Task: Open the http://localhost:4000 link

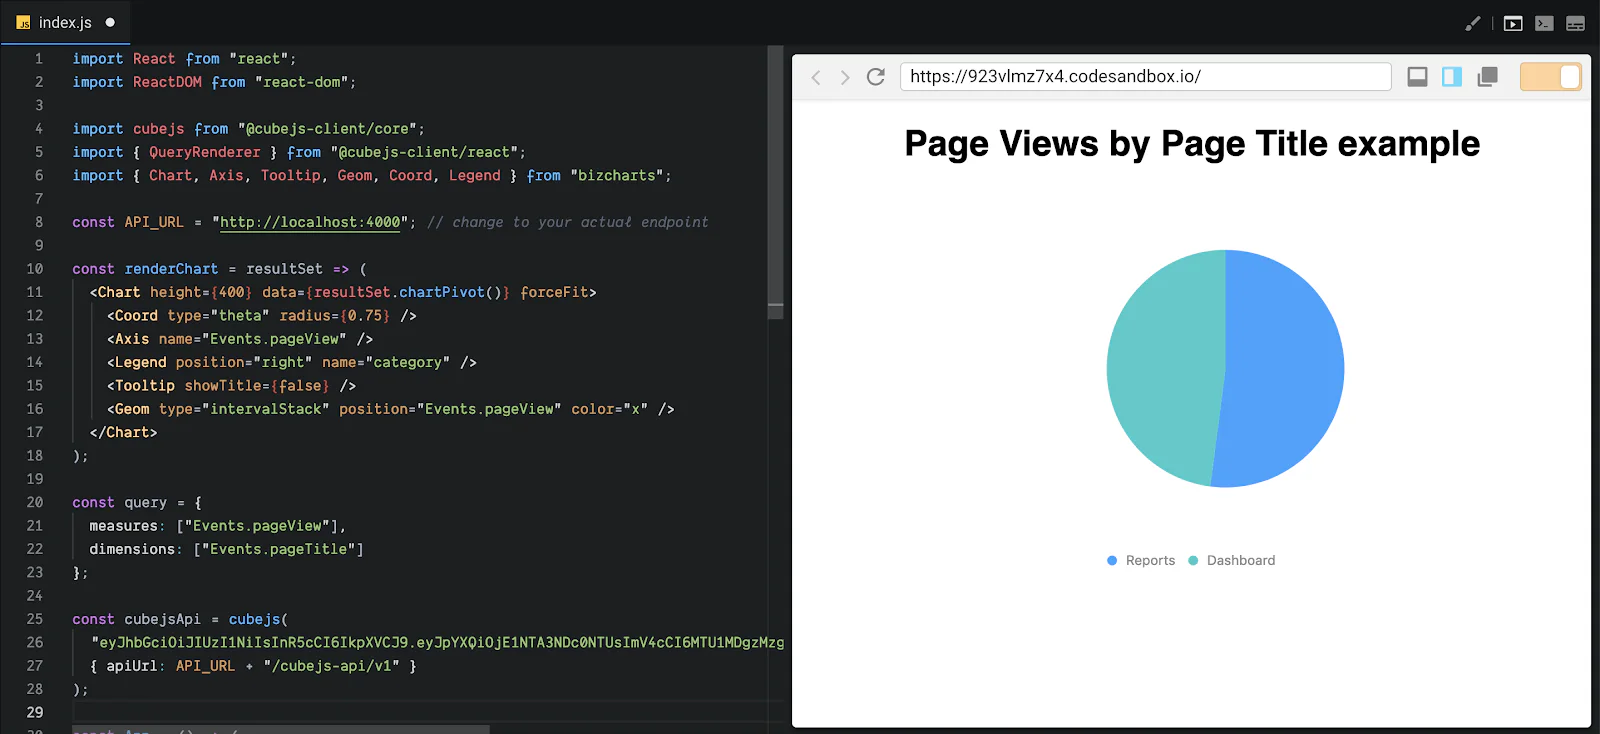Action: tap(310, 222)
